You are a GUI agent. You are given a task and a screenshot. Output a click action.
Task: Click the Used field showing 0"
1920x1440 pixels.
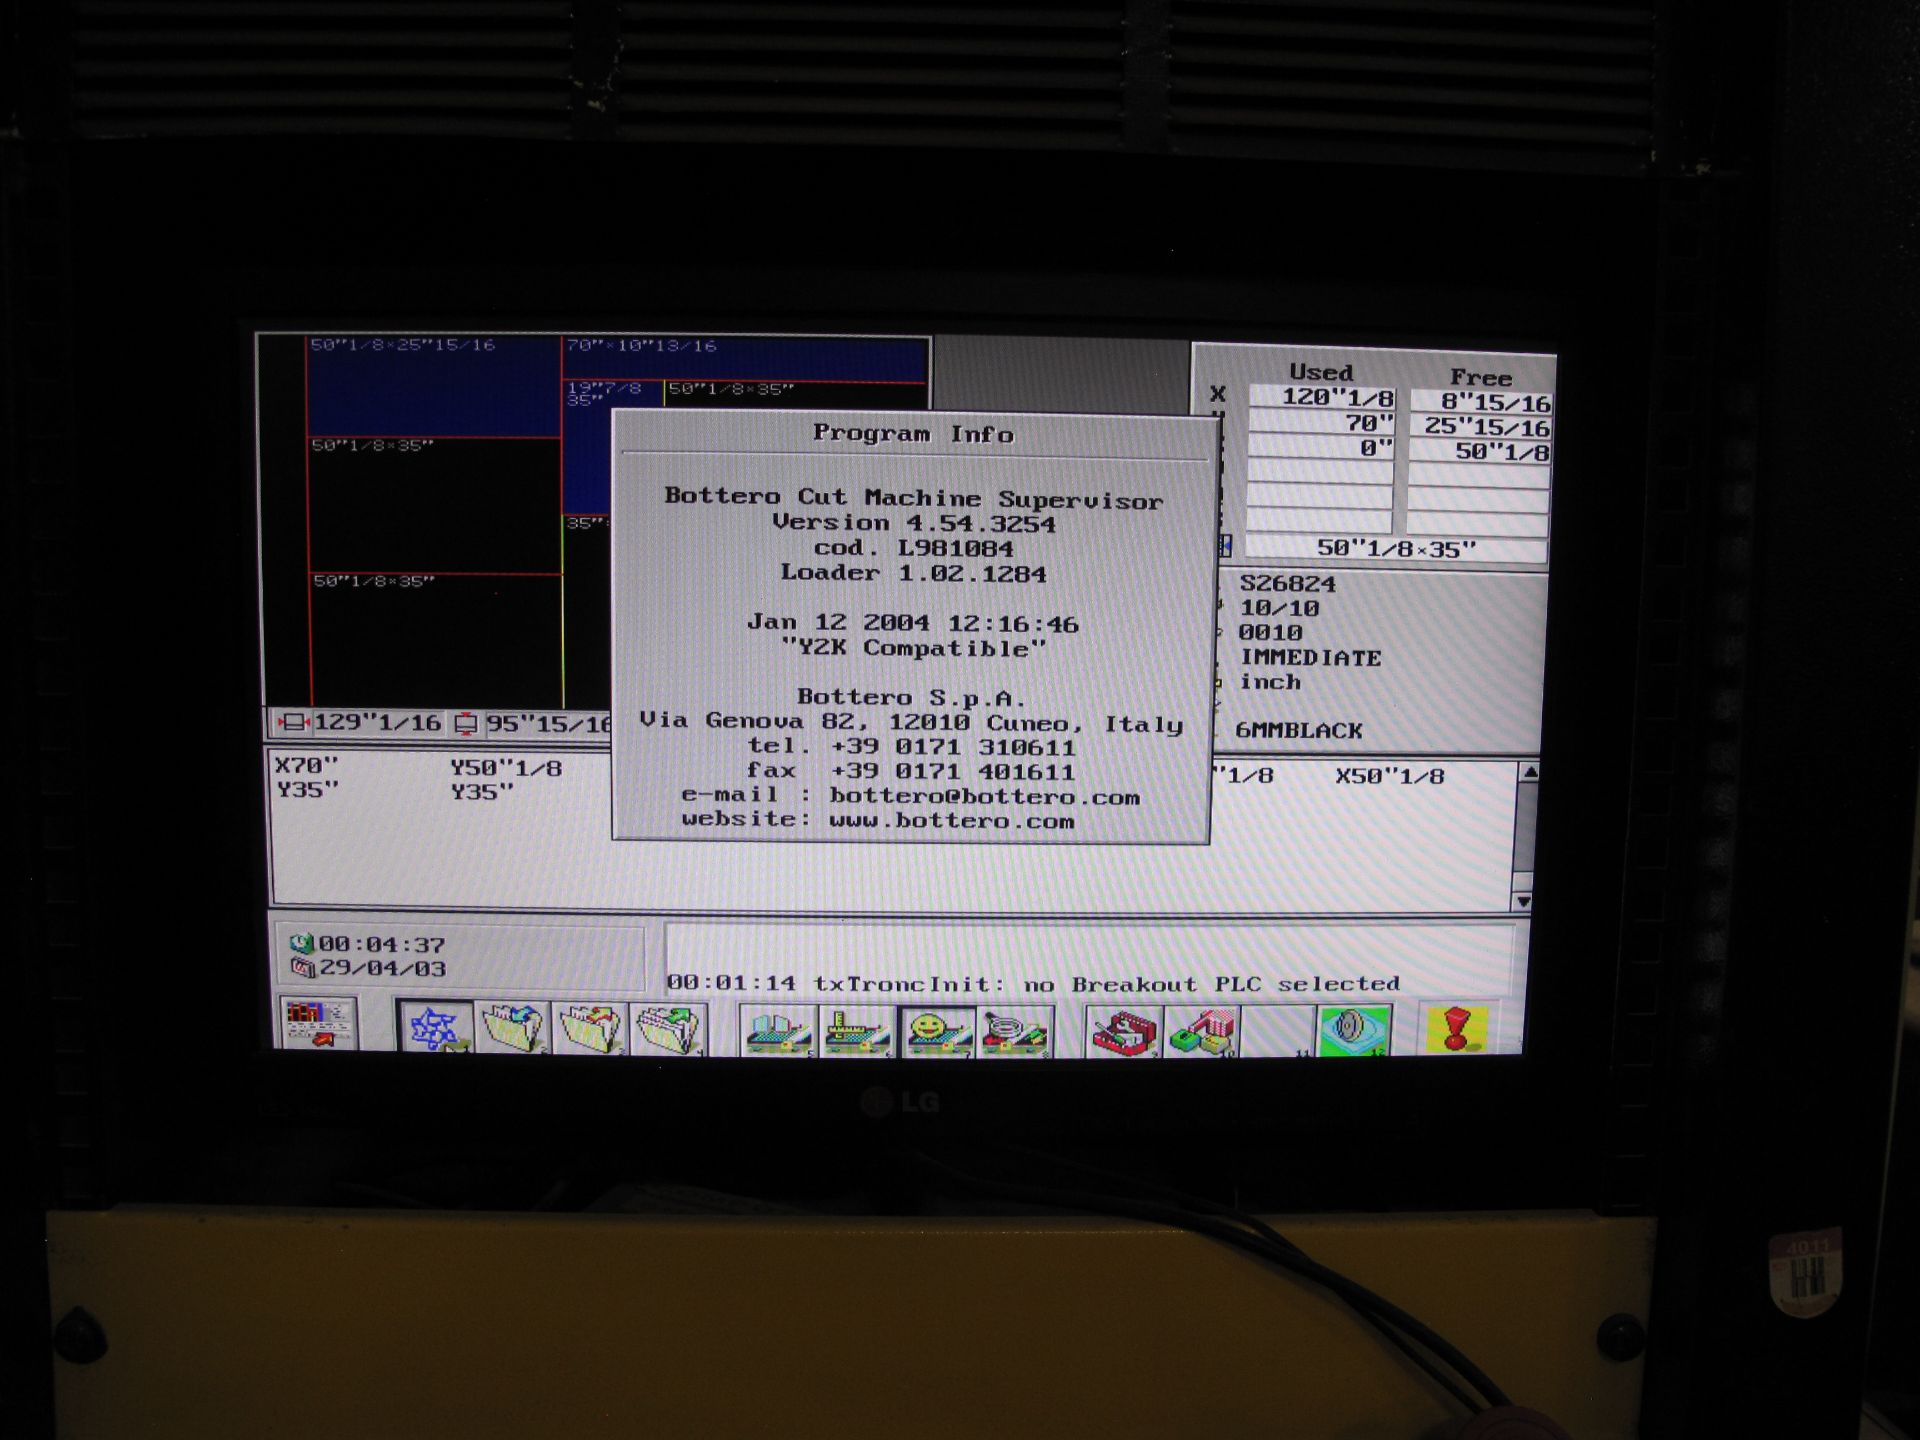click(x=1321, y=448)
